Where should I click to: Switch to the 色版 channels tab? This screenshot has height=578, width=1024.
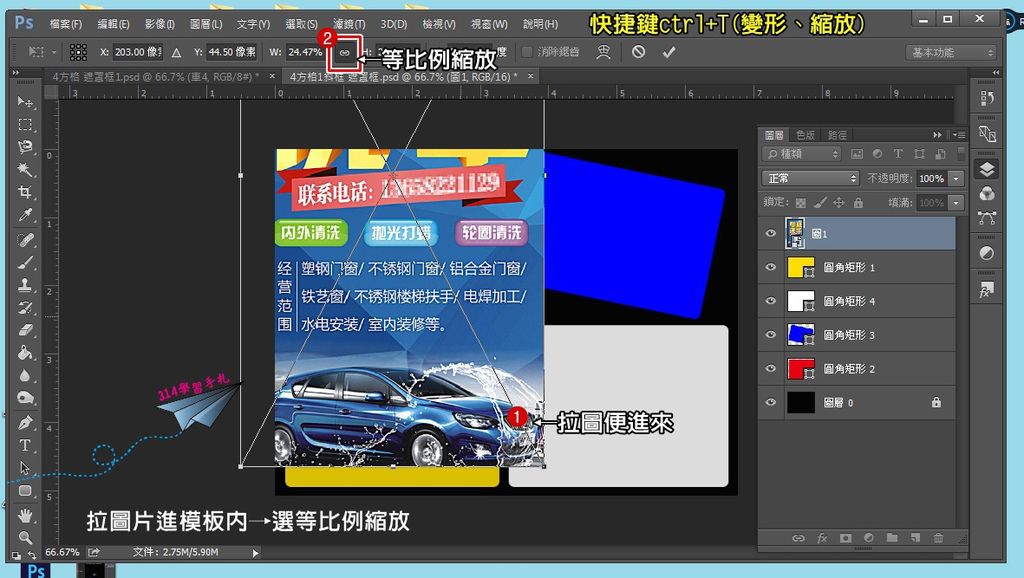pyautogui.click(x=805, y=135)
